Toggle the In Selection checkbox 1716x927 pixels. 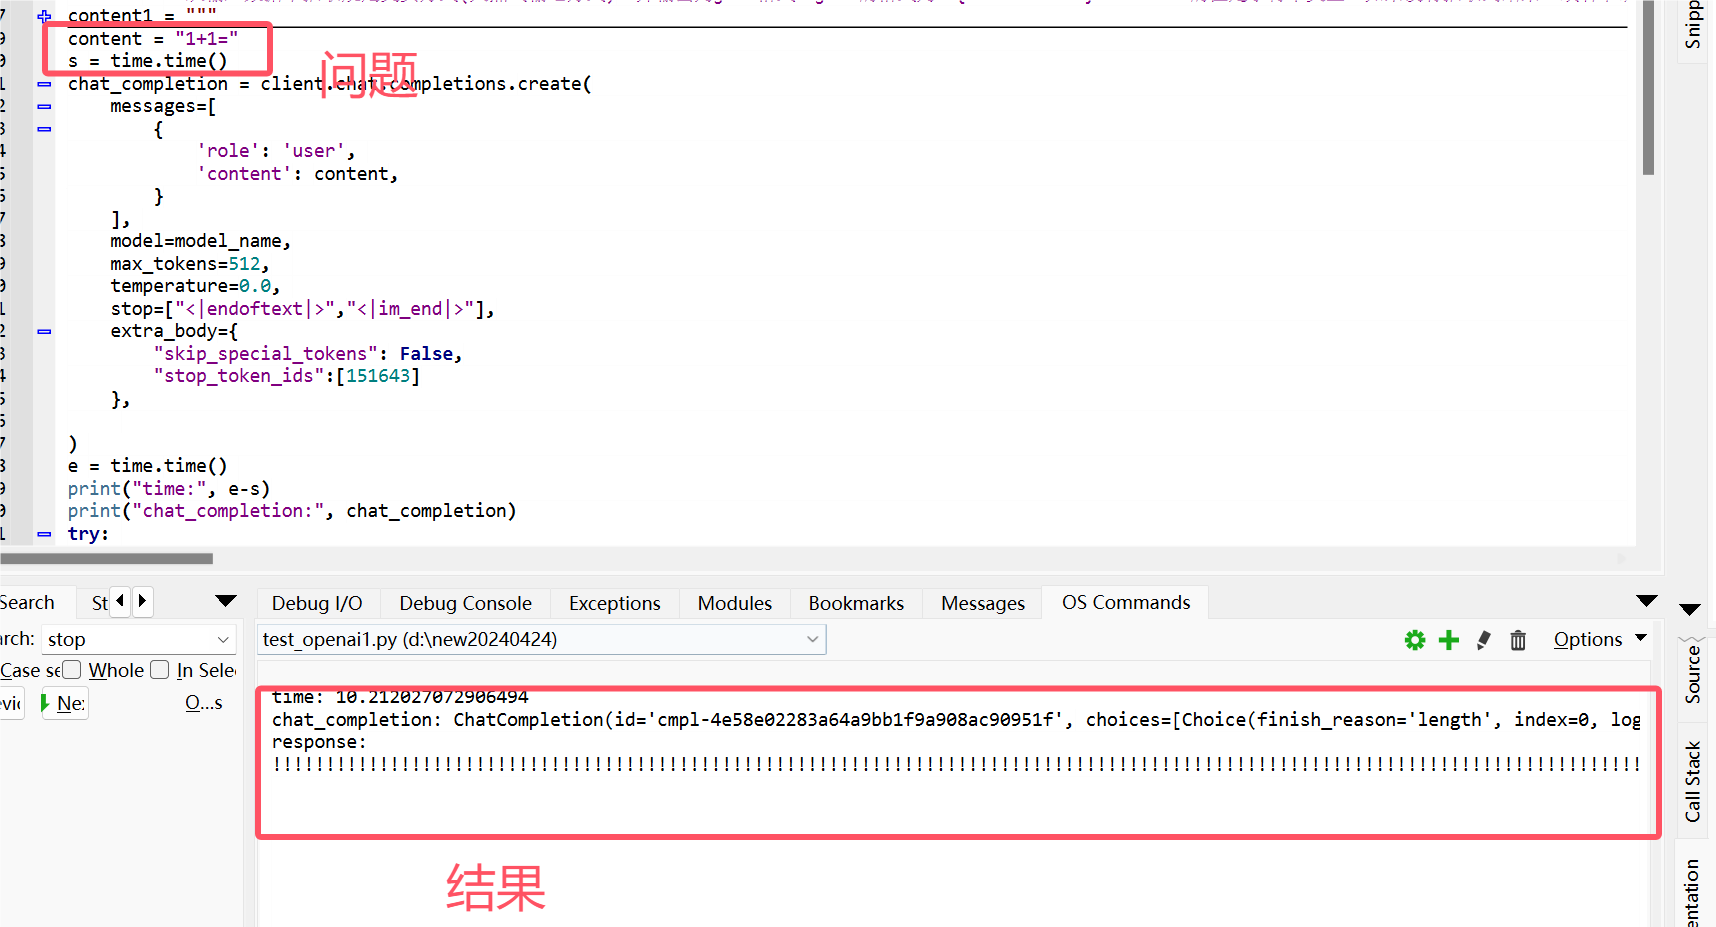[159, 670]
